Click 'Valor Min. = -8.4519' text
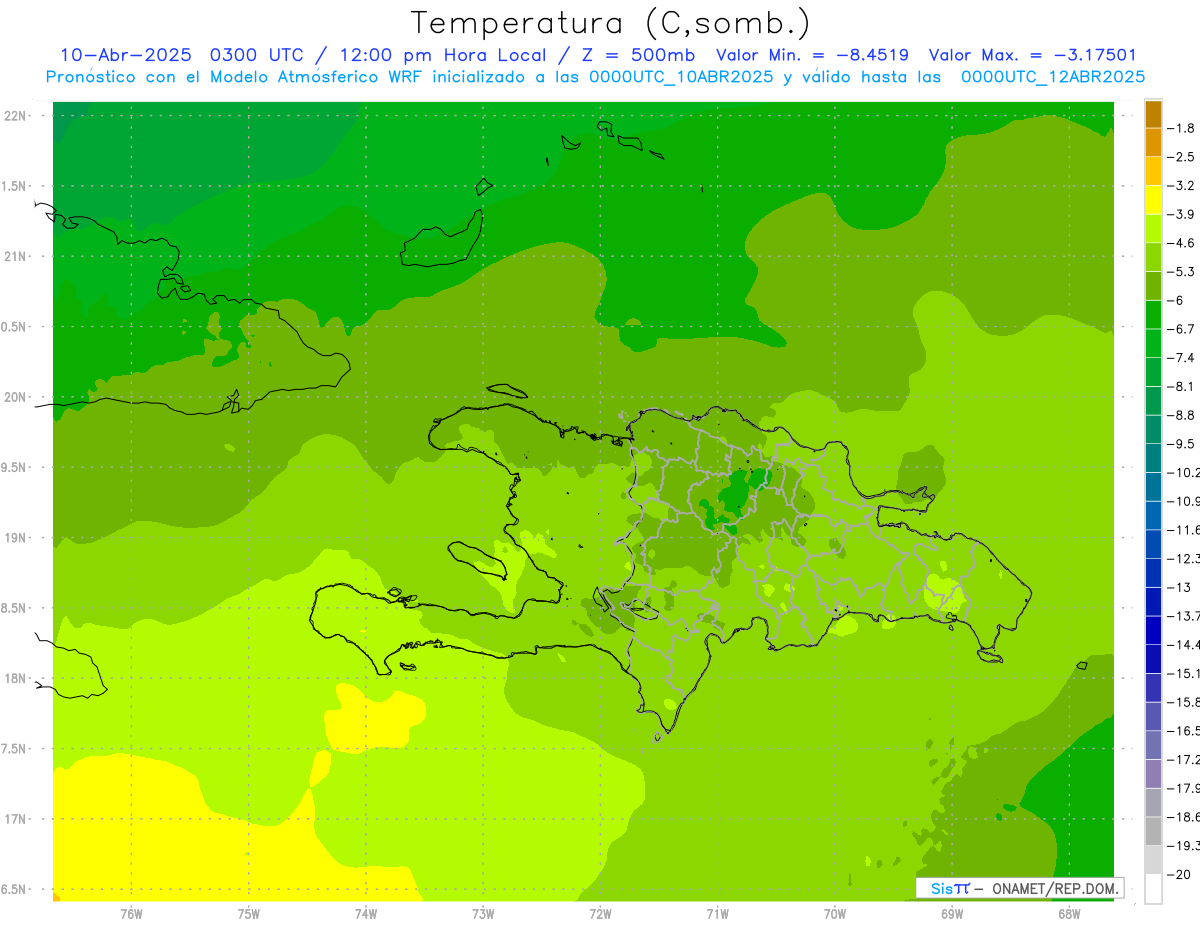Screen dimensions: 1200x927 [x=812, y=55]
